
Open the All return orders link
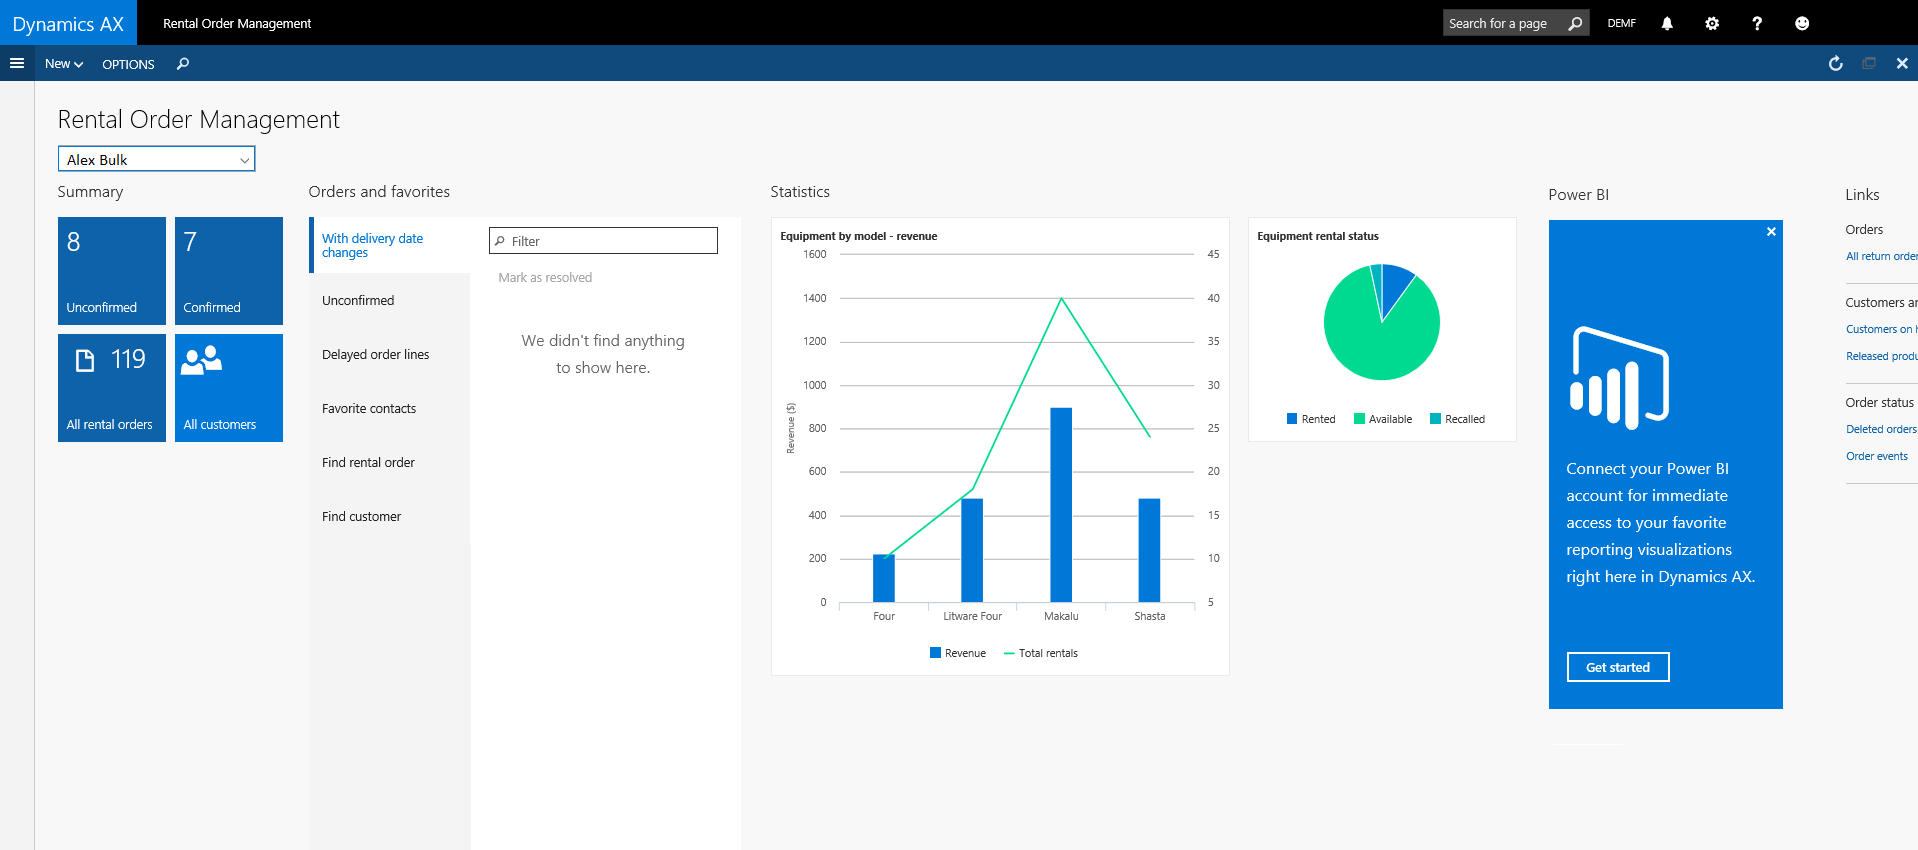click(1881, 256)
